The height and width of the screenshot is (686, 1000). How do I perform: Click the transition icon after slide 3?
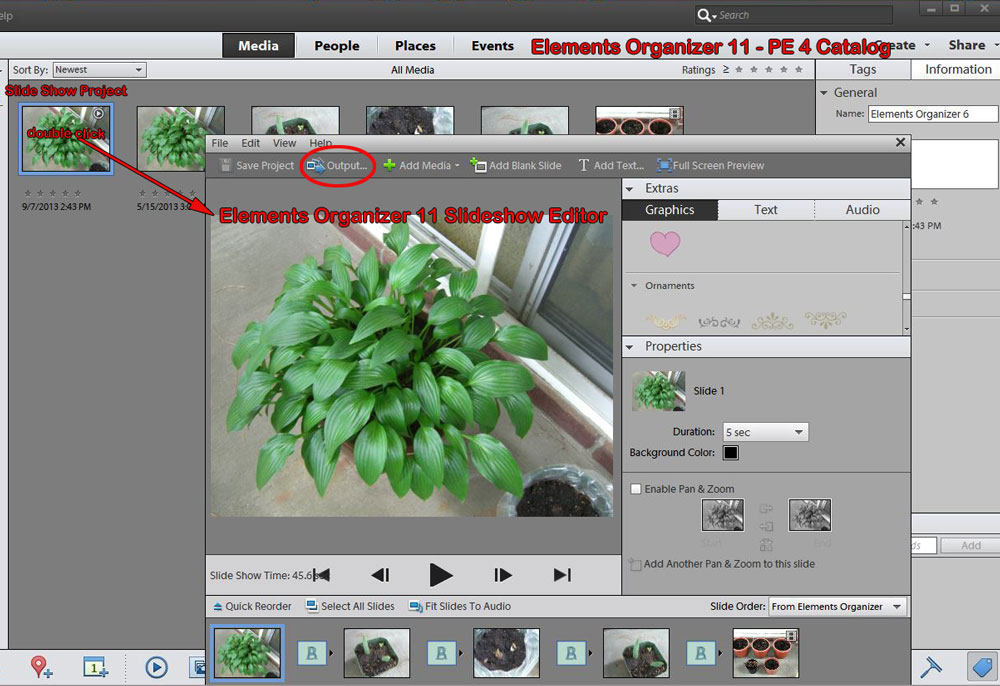pos(571,653)
